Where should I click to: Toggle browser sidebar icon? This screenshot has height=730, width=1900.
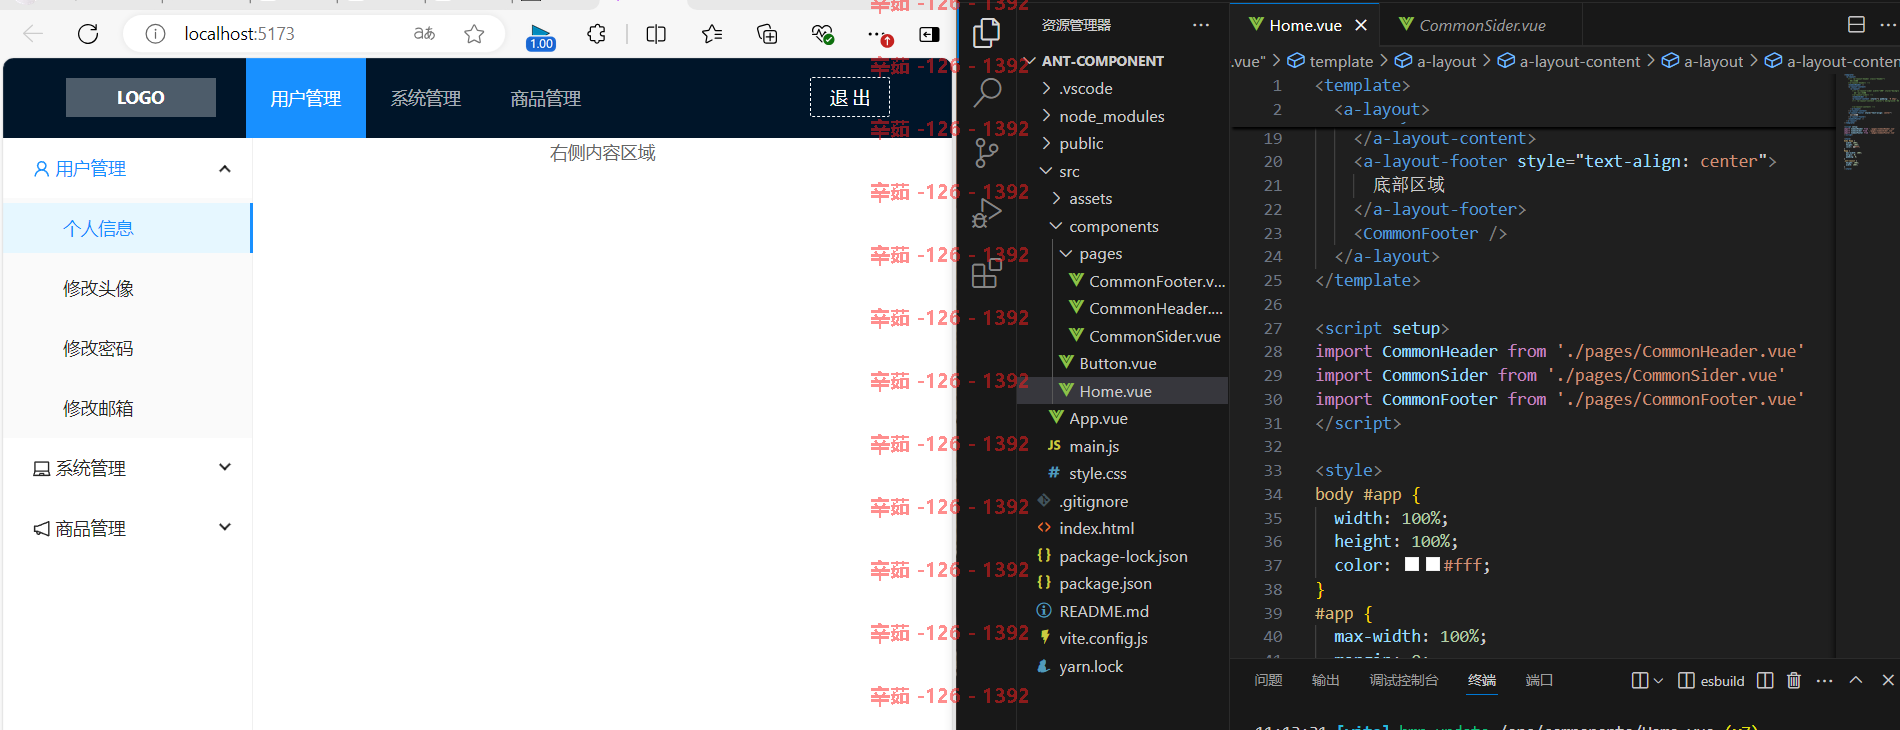click(x=929, y=34)
